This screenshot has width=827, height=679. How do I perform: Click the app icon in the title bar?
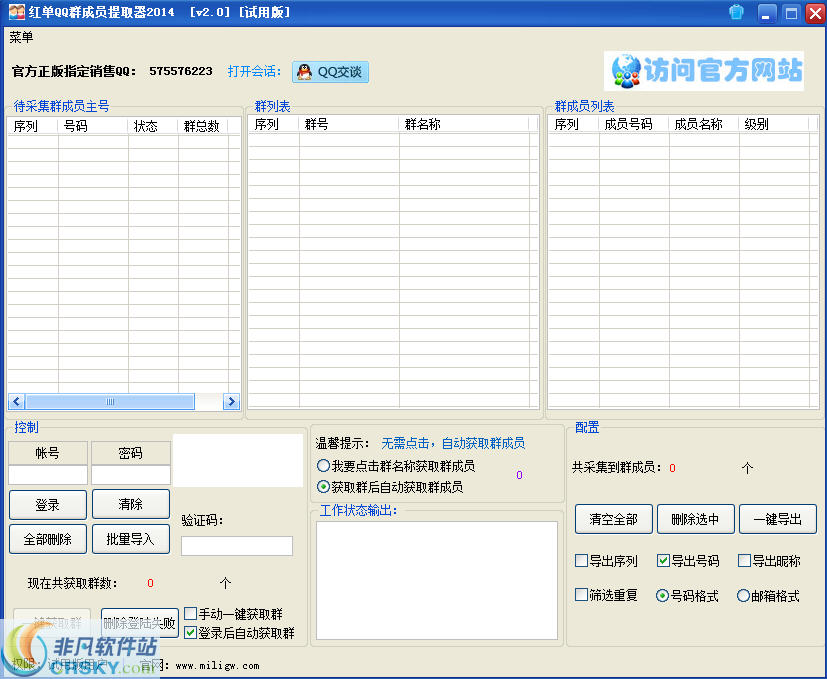(x=17, y=12)
